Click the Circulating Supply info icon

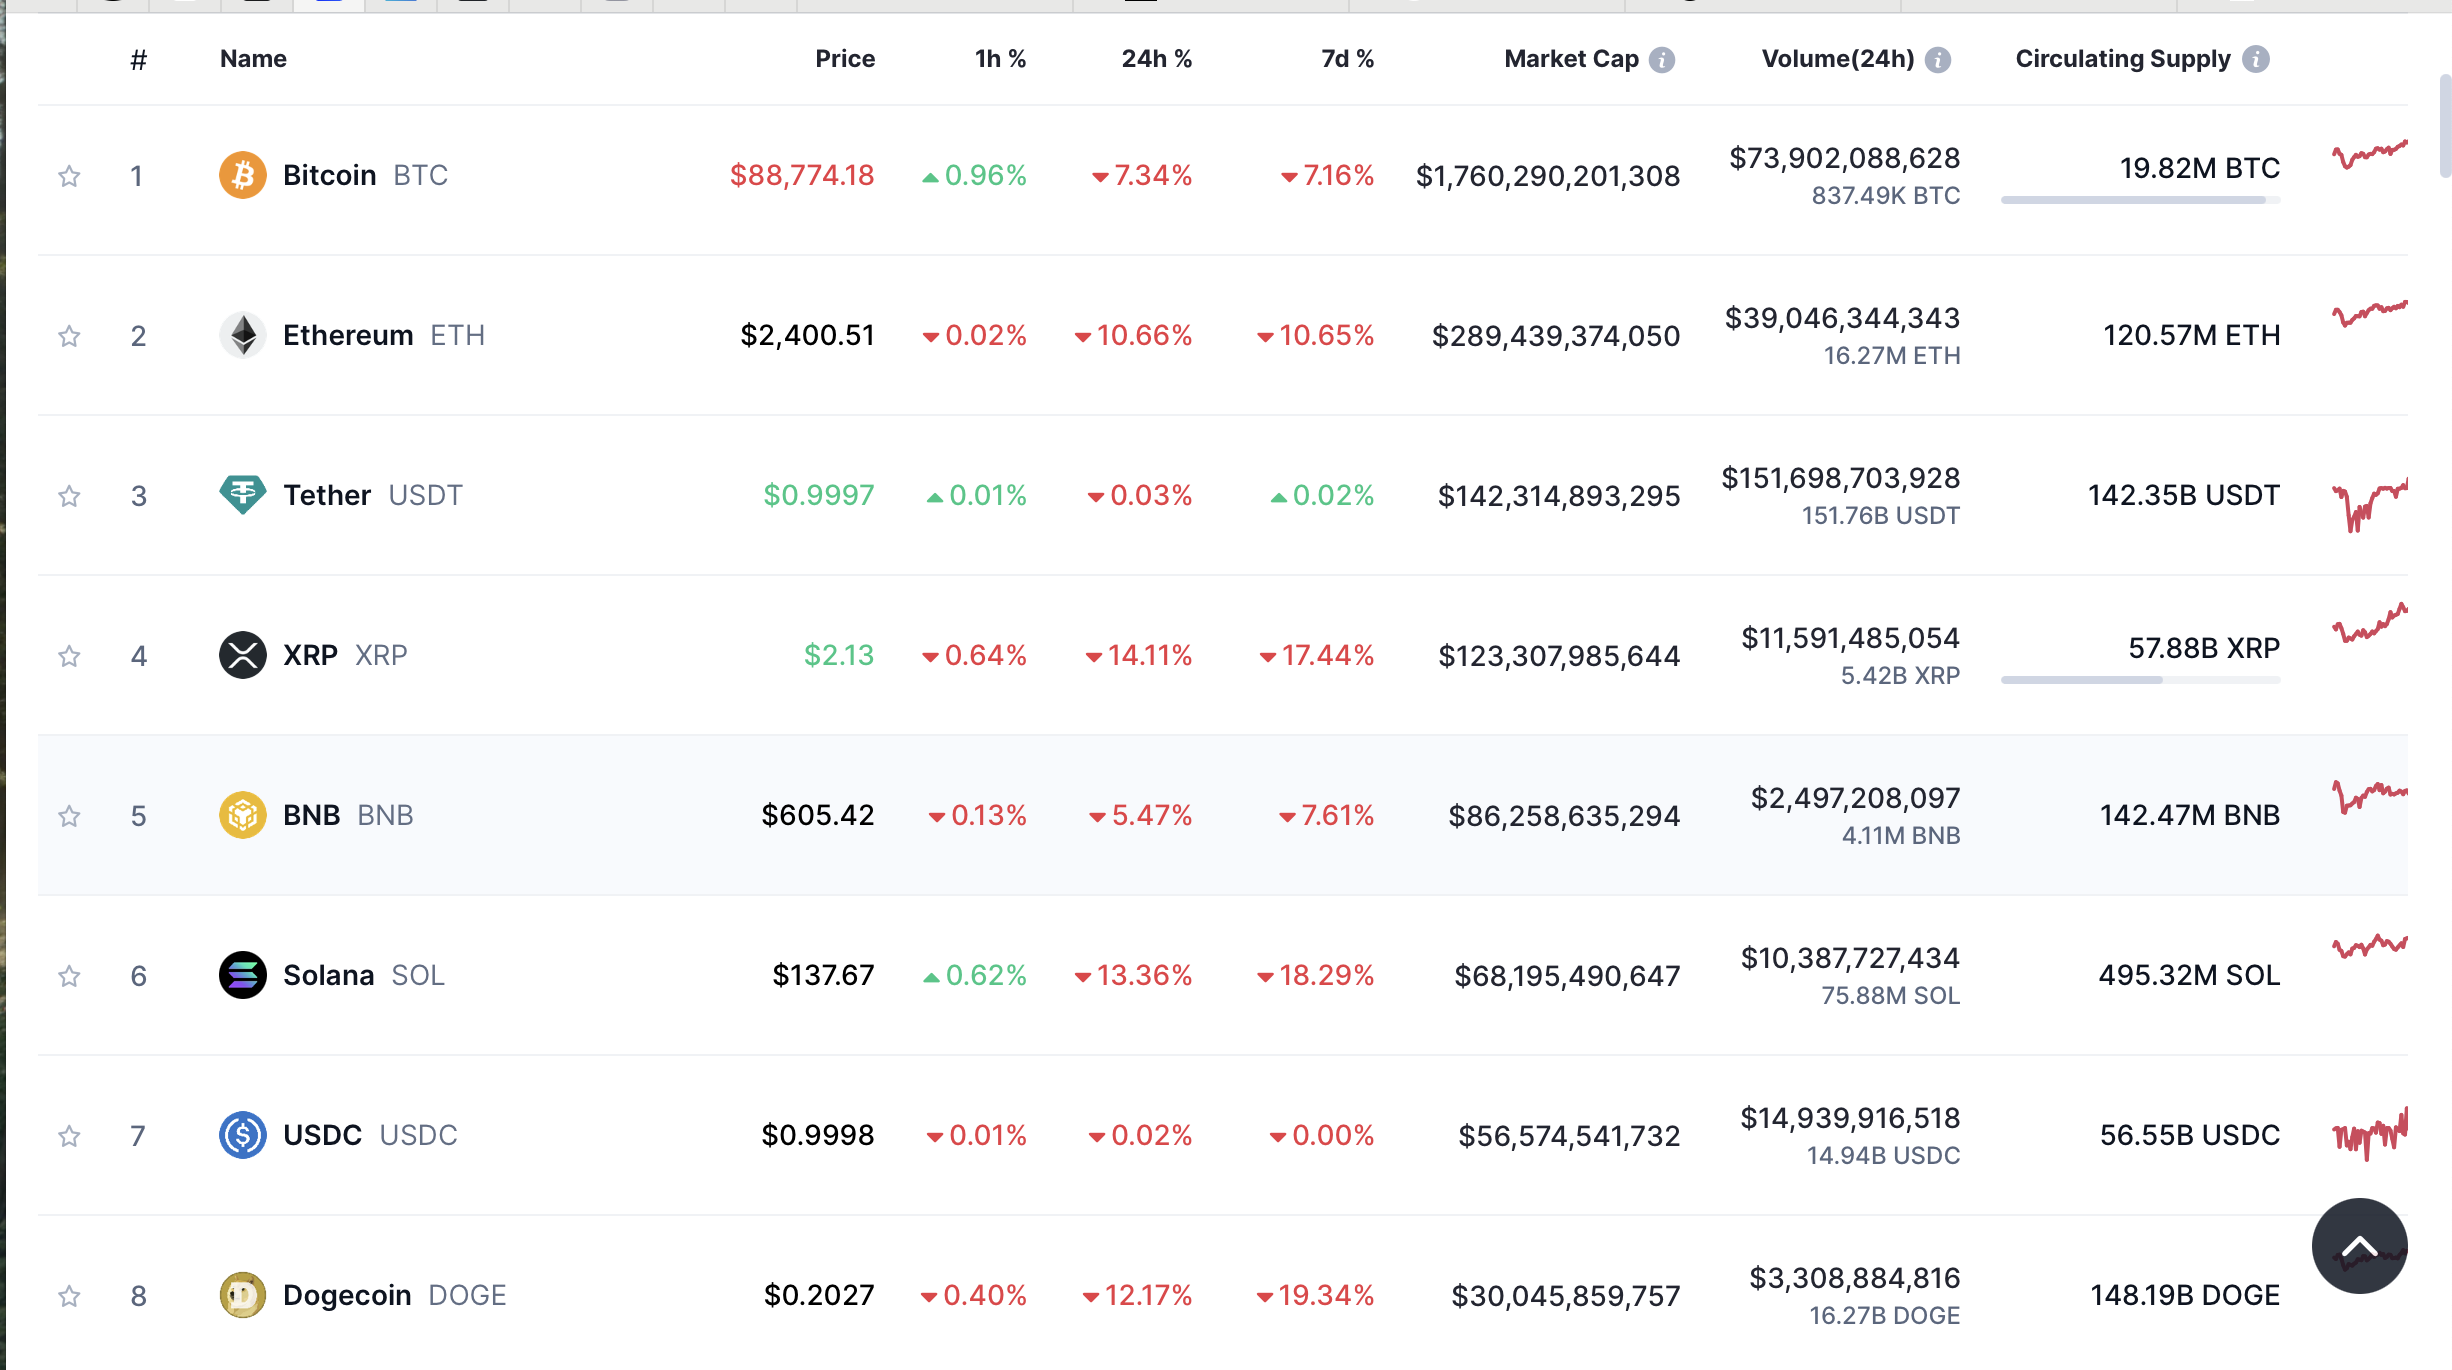click(2255, 60)
